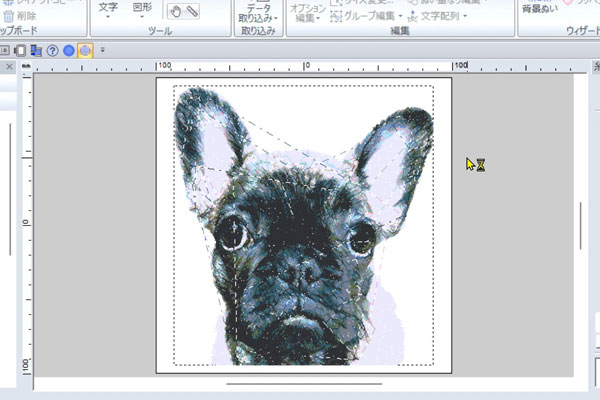Open the オプション編集 options dropdown

coord(308,13)
